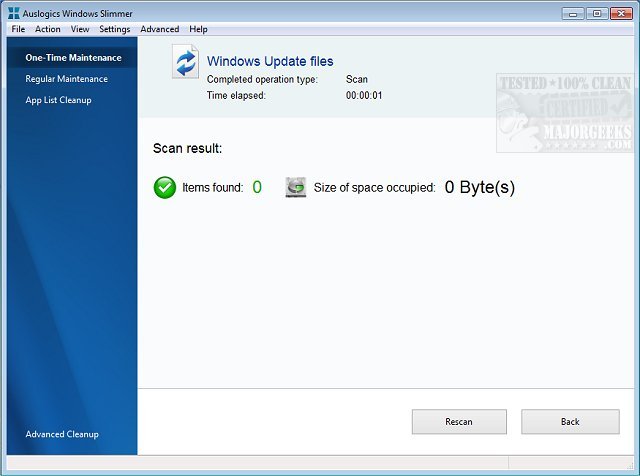Close the Windows Slimmer window
Image resolution: width=640 pixels, height=476 pixels.
[621, 14]
